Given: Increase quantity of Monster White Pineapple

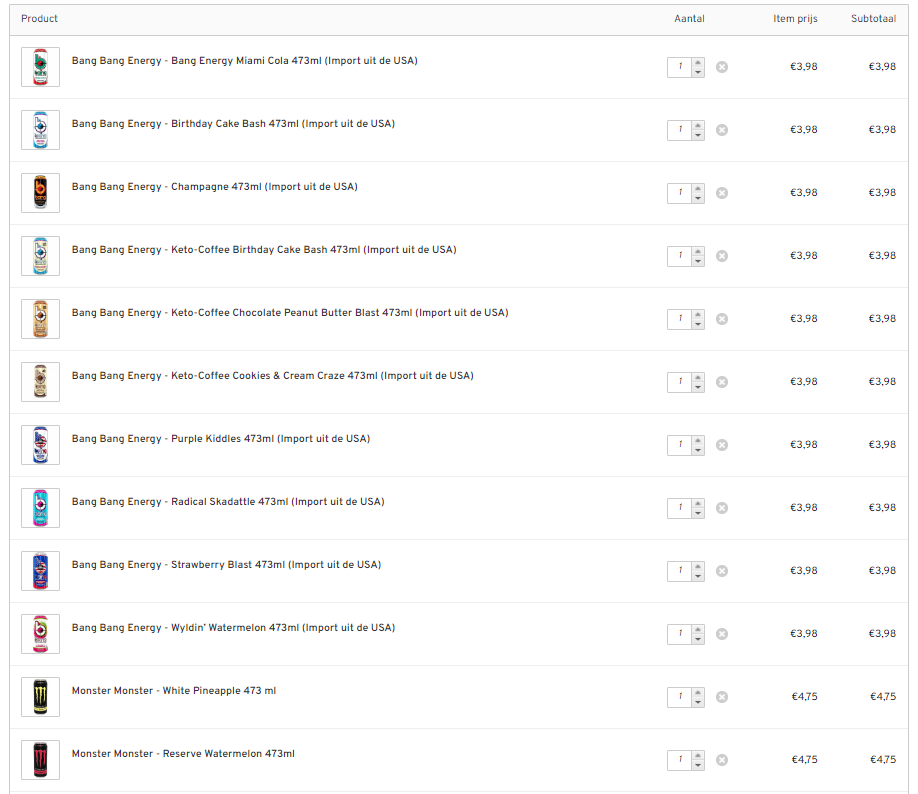Looking at the screenshot, I should coord(698,692).
